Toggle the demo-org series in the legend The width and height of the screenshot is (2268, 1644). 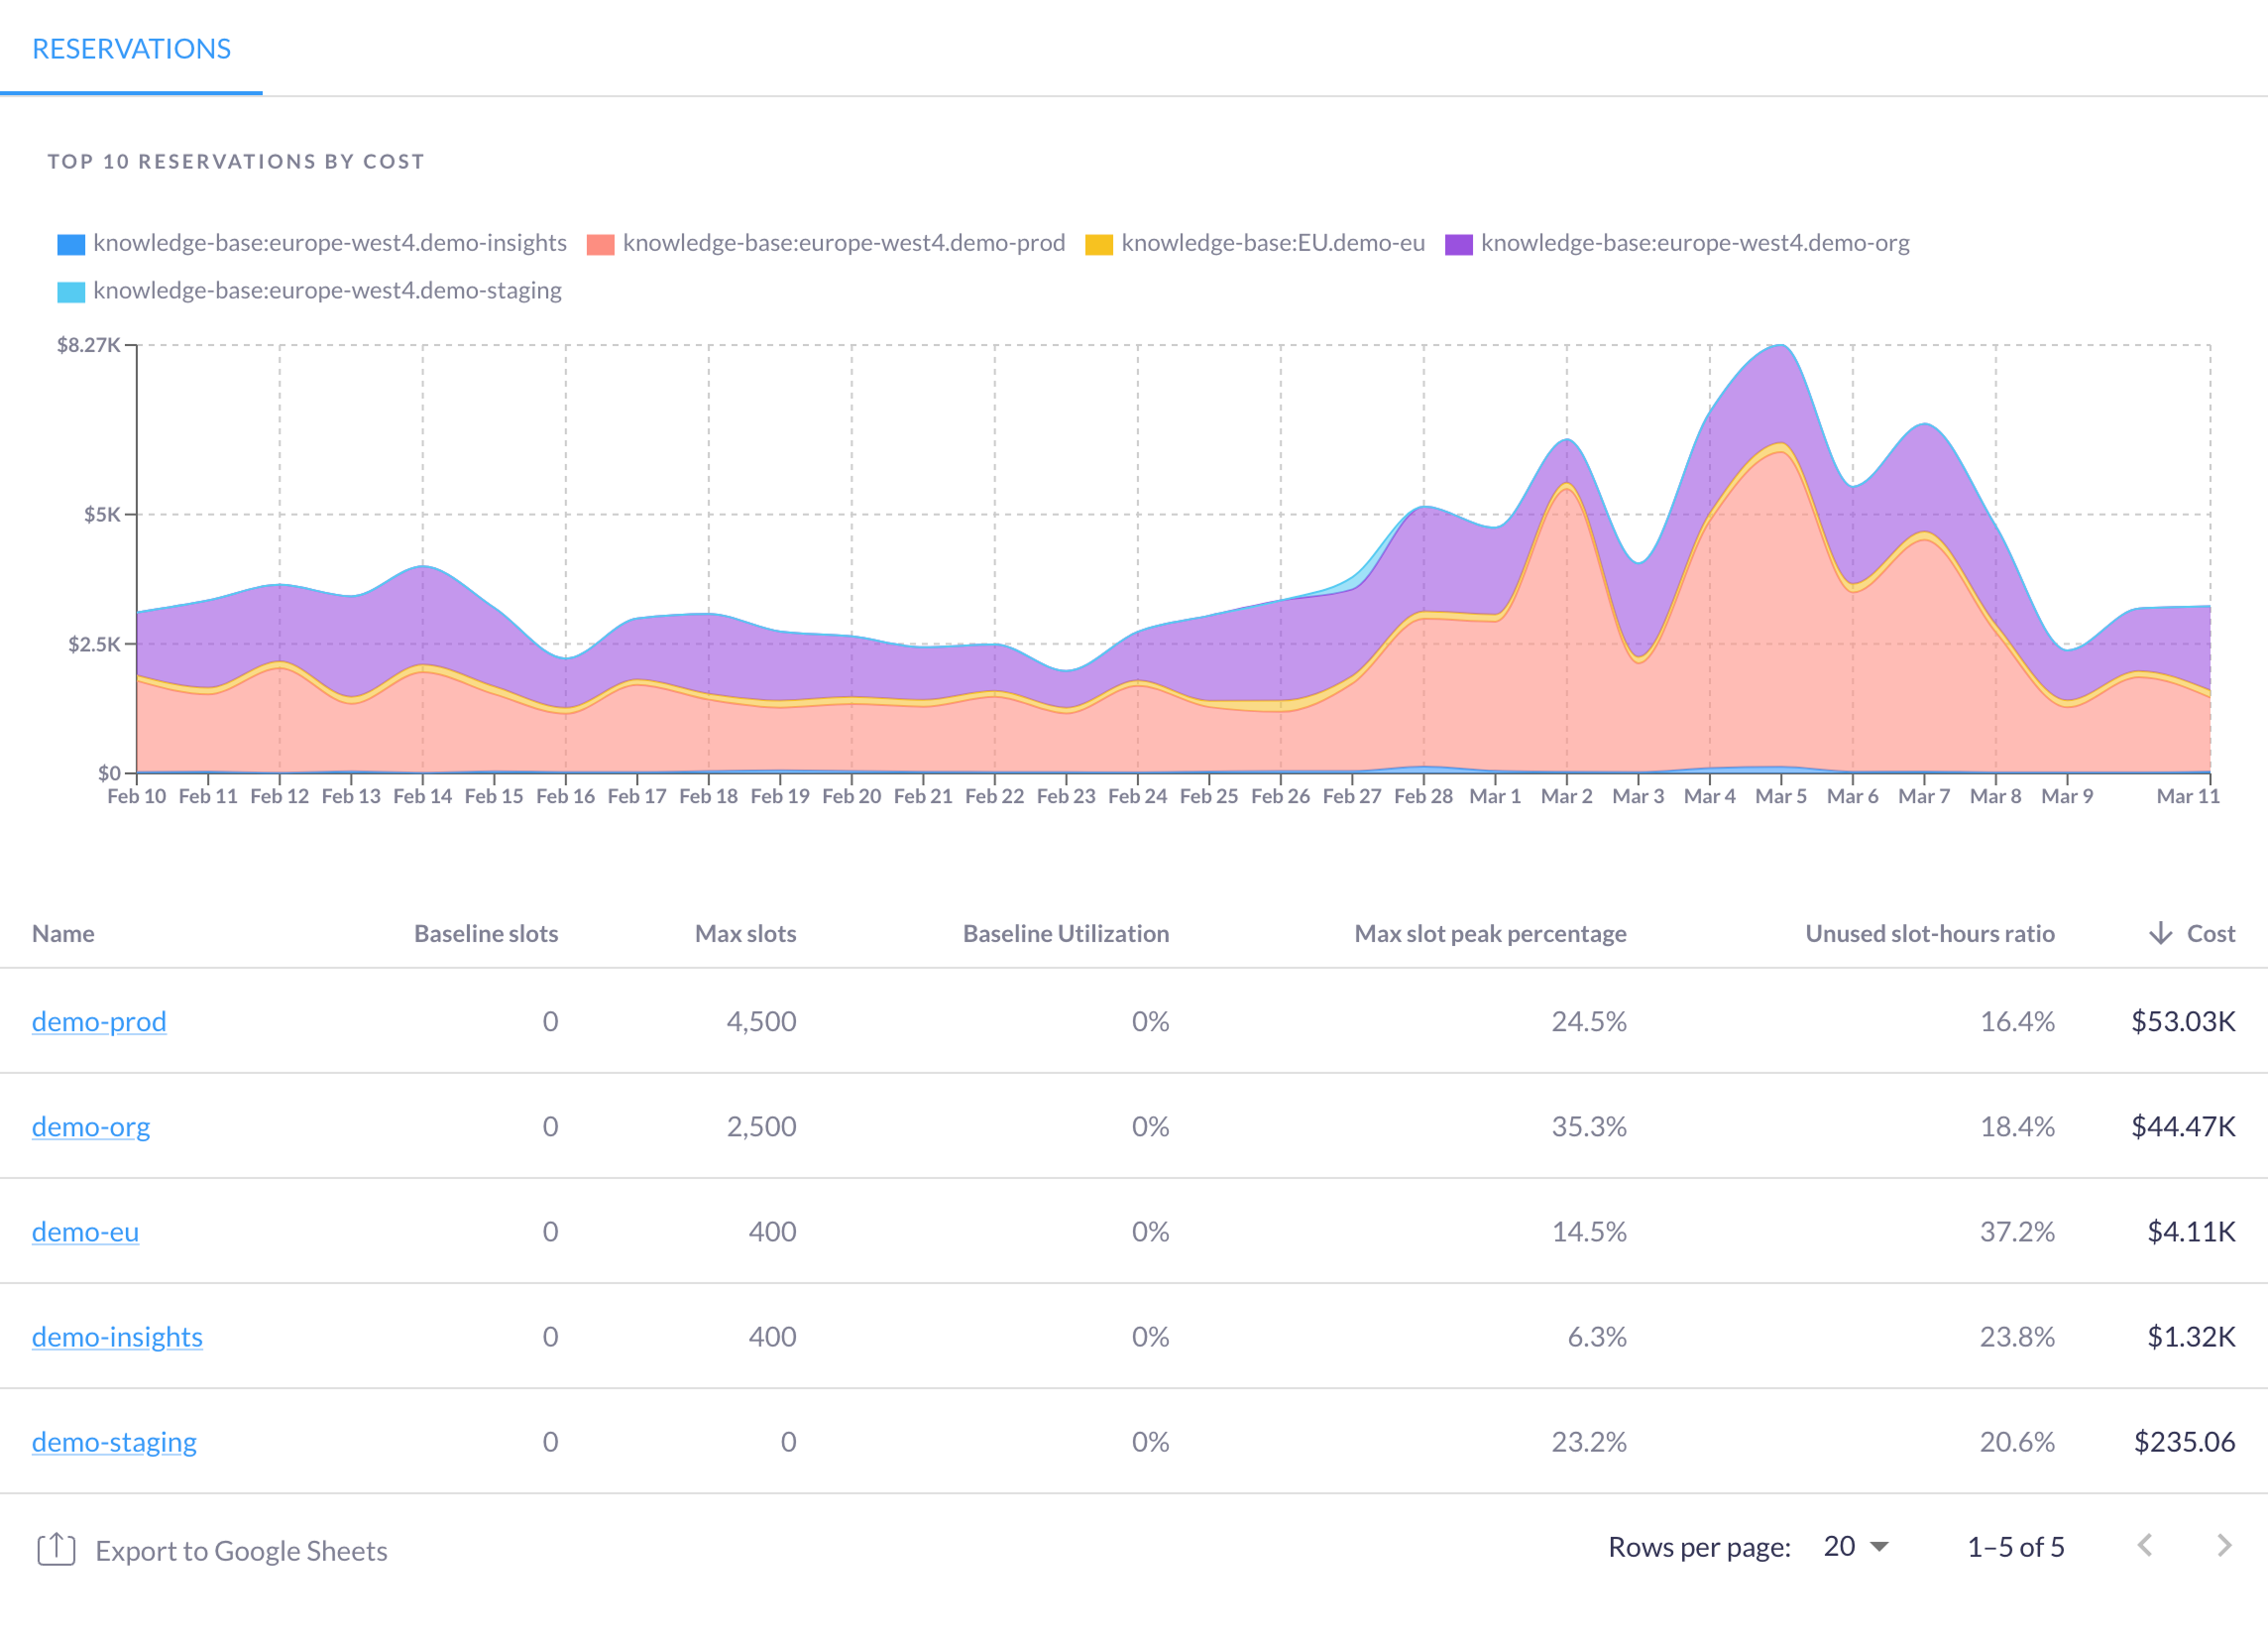[x=1459, y=242]
